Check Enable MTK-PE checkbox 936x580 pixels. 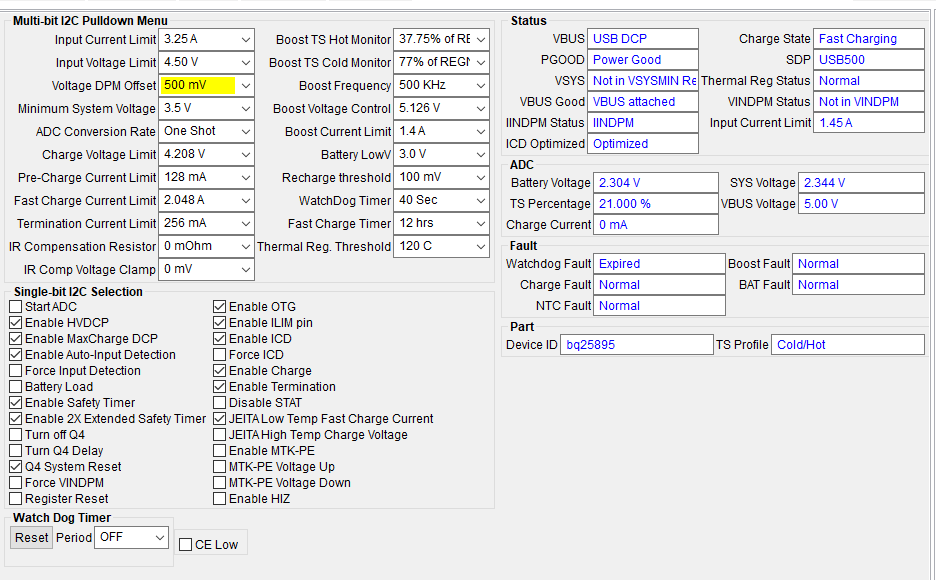click(220, 451)
